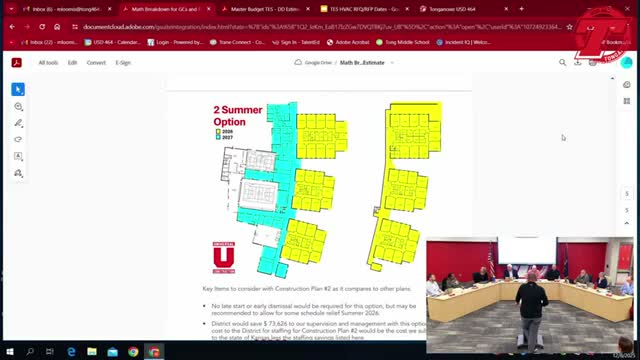Open the Tong Middle School bookmark
This screenshot has width=640, height=360.
coord(403,42)
